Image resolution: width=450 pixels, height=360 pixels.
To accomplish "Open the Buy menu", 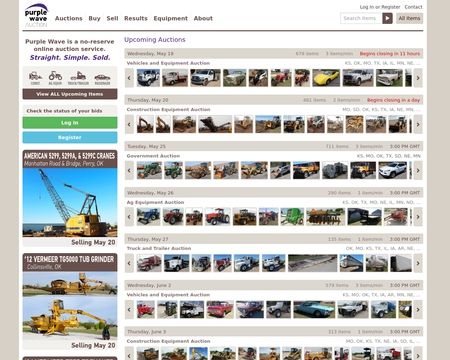I will click(x=94, y=18).
